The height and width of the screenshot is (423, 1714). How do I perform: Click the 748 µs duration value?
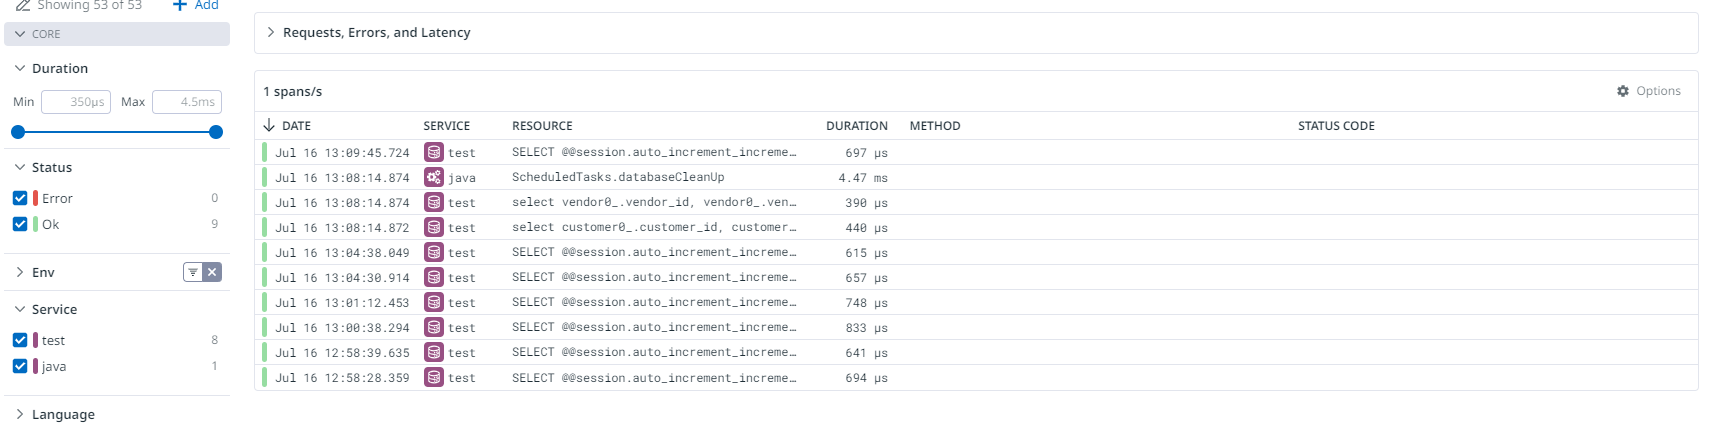point(866,303)
